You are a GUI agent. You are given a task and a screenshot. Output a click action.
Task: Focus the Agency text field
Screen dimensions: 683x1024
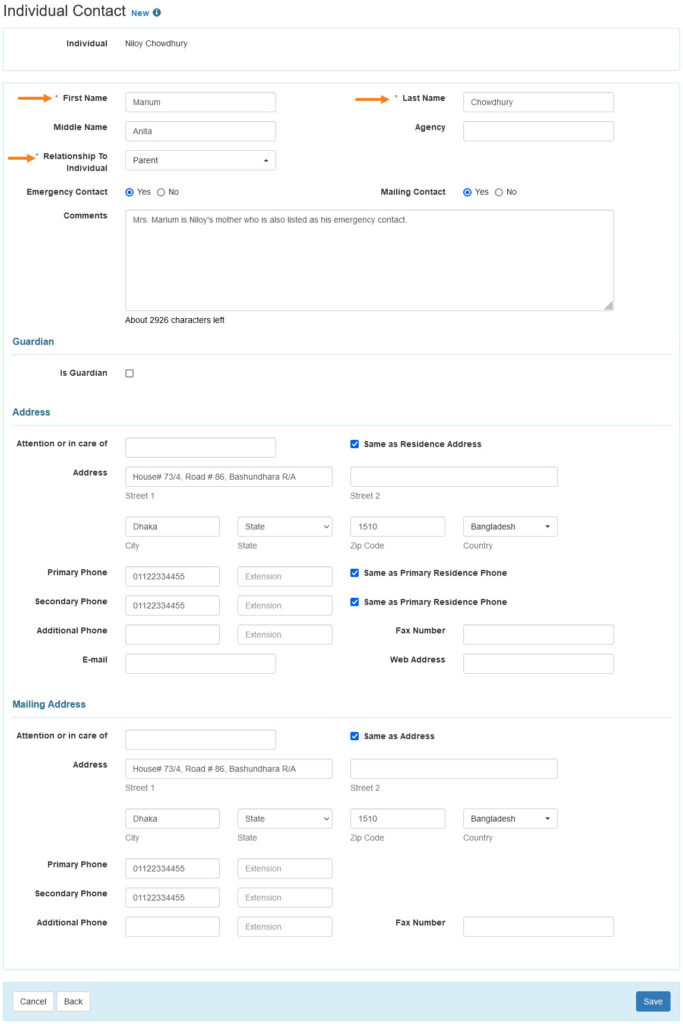click(x=538, y=131)
